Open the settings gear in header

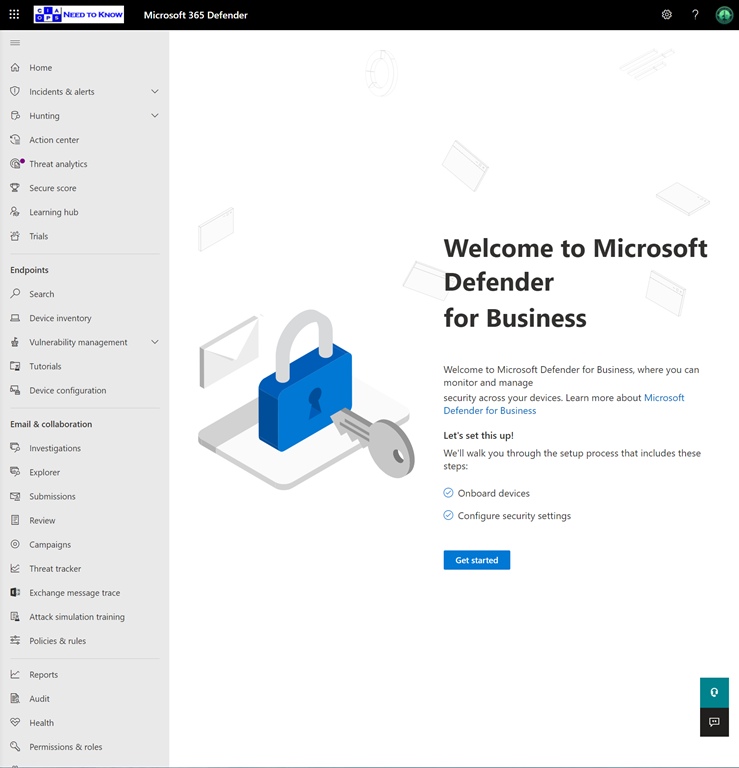click(x=667, y=15)
